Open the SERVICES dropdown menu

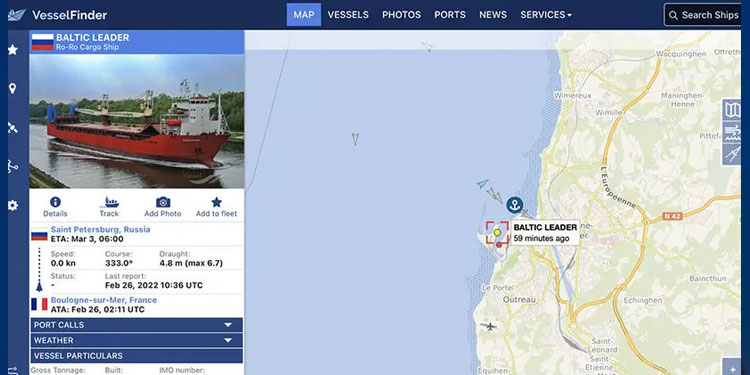pos(546,15)
